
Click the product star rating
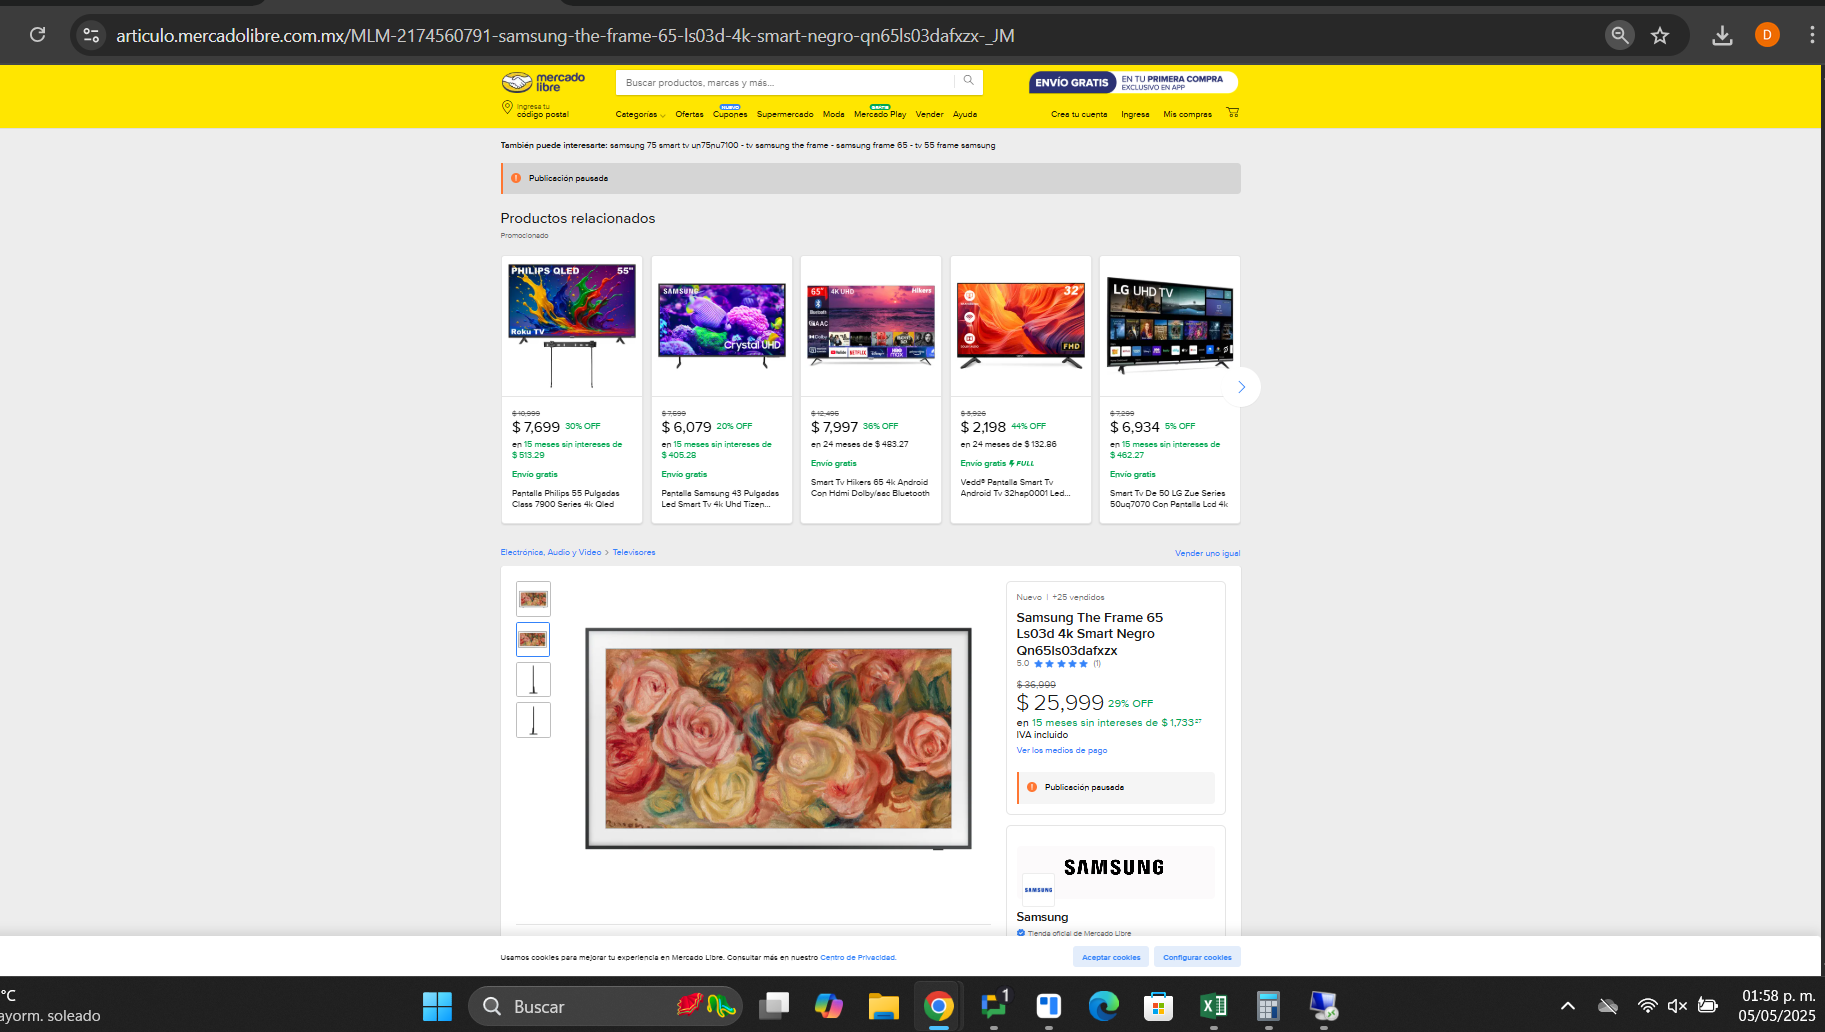1061,664
